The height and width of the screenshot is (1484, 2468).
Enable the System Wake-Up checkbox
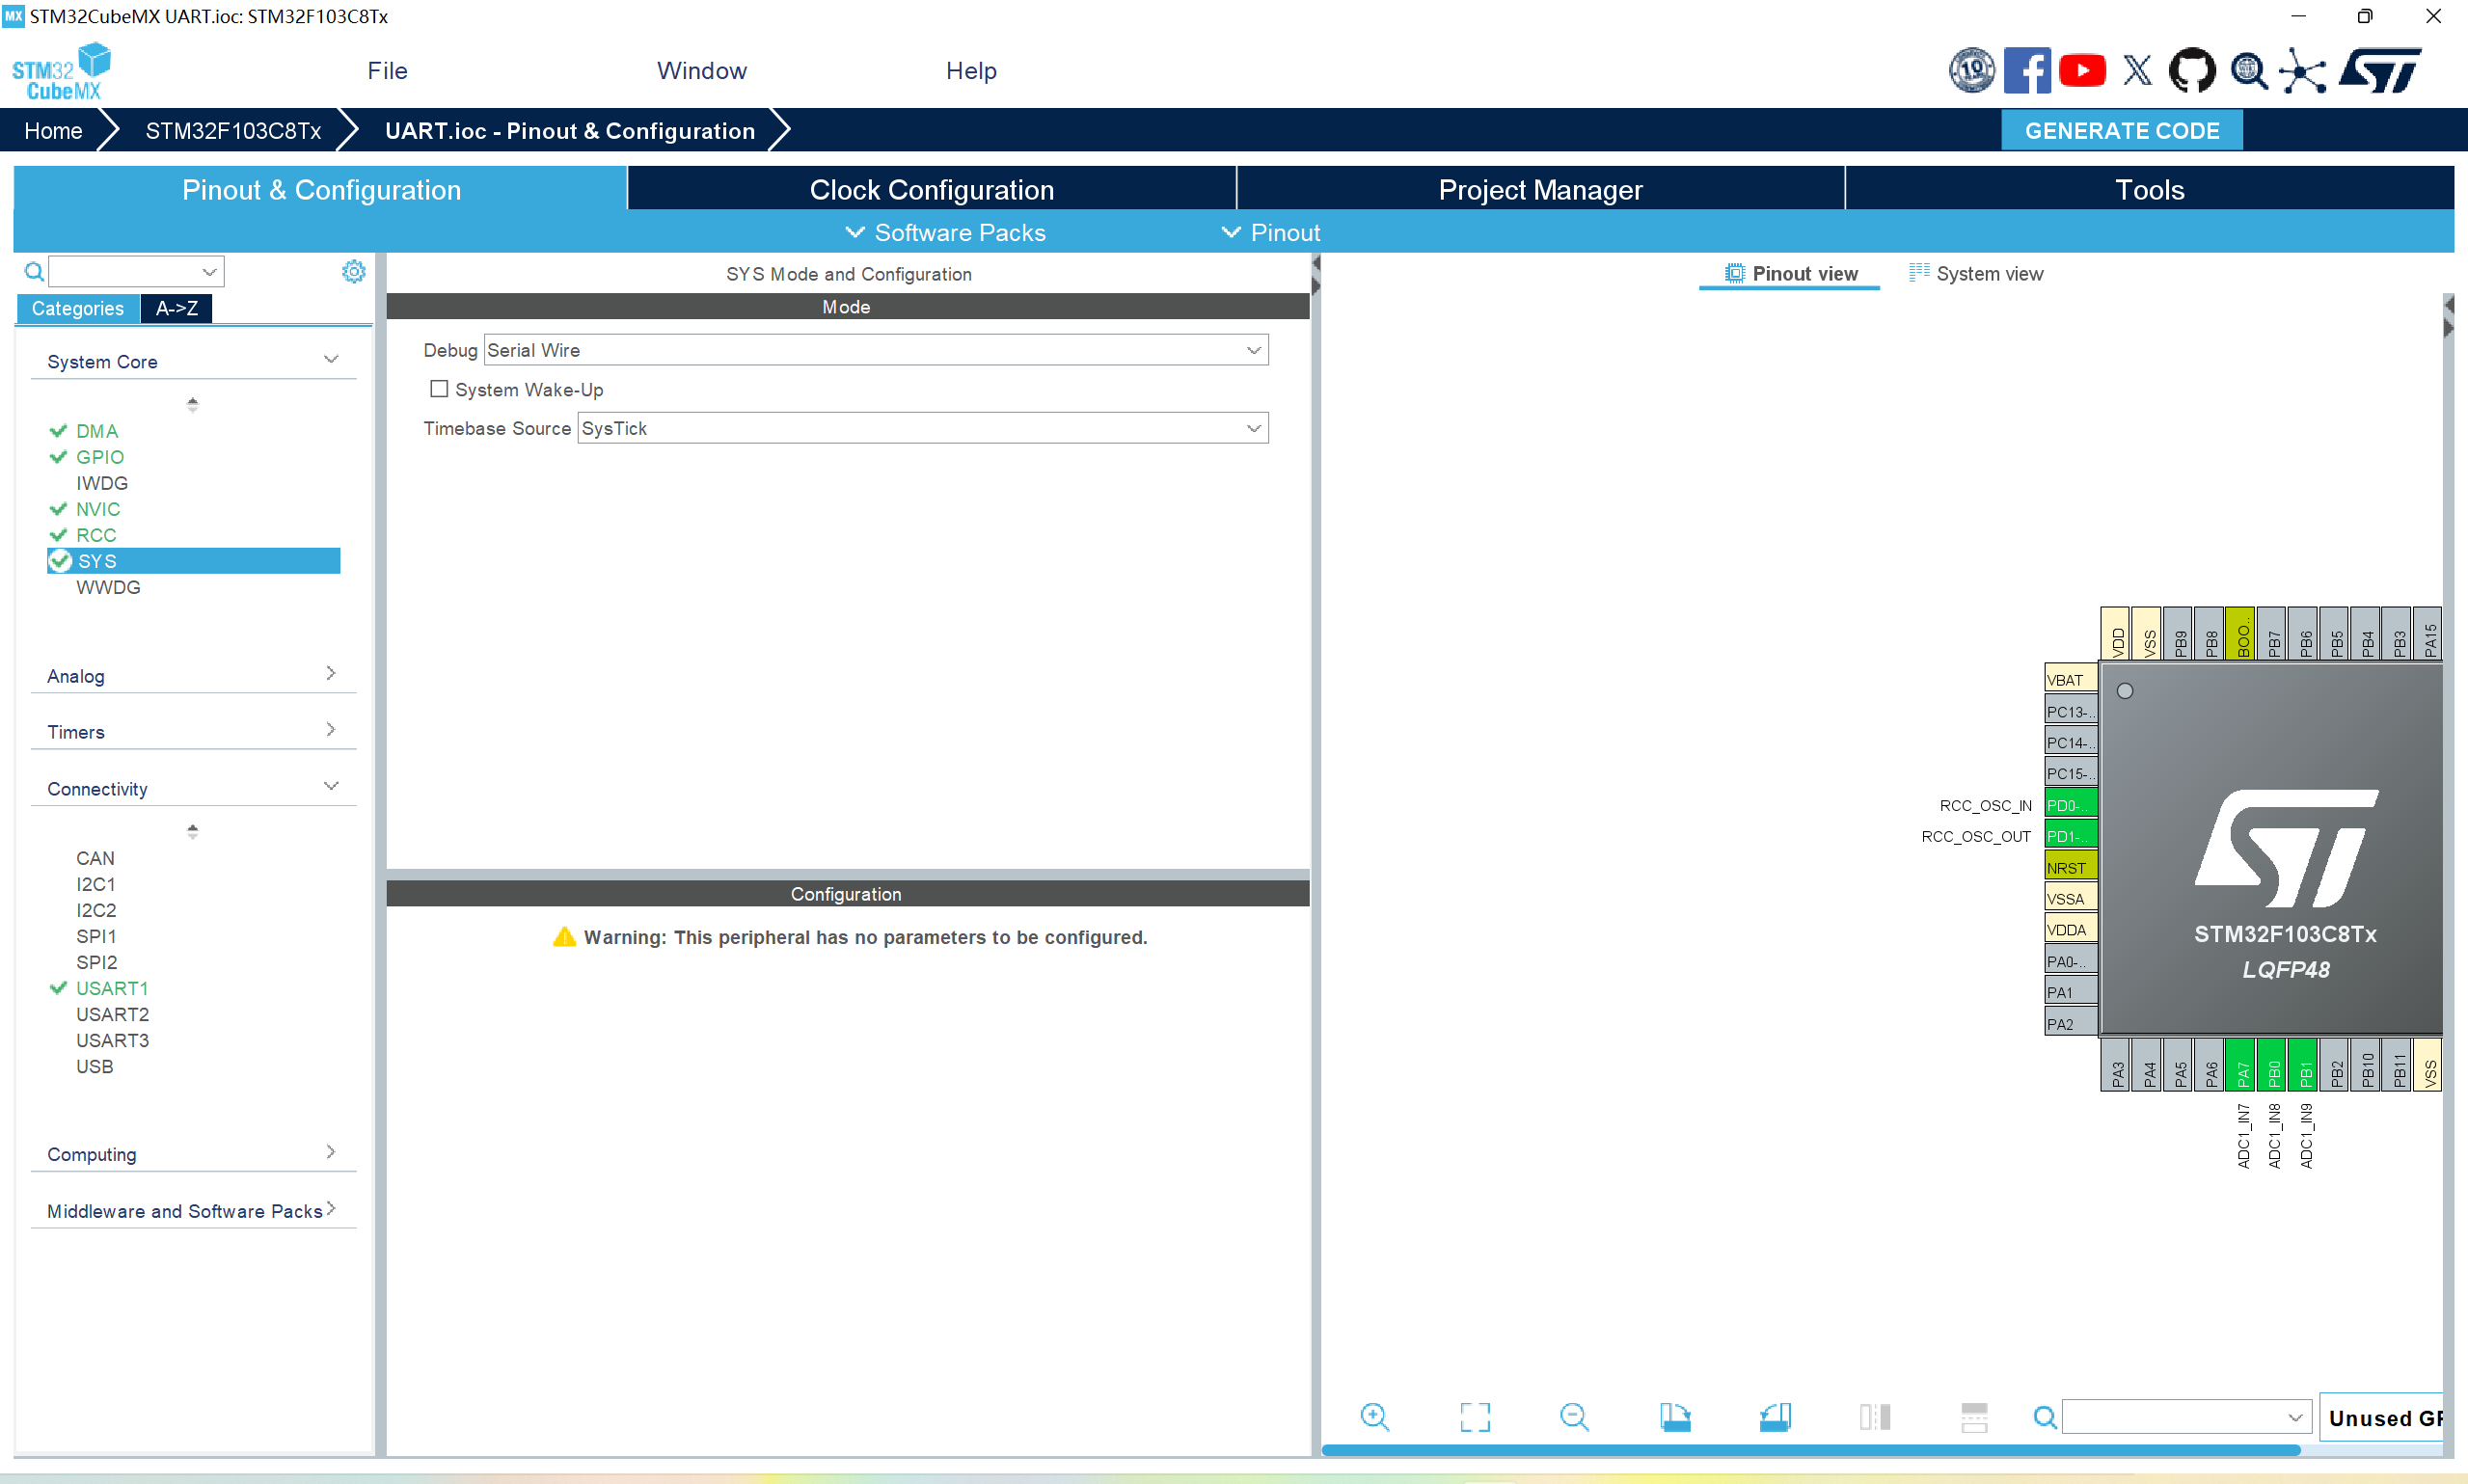tap(439, 389)
